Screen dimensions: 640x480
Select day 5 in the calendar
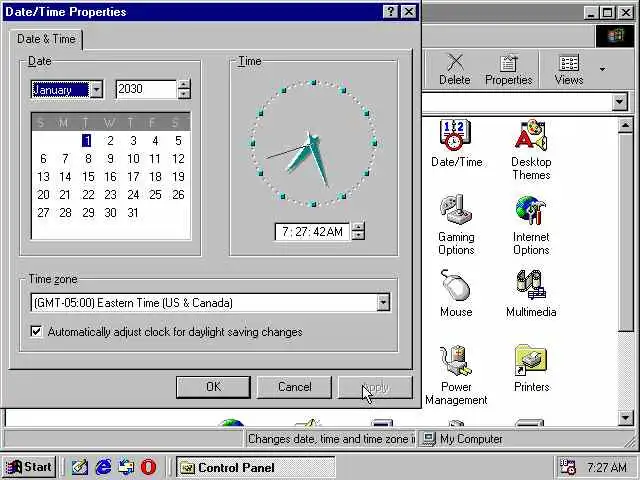[178, 140]
